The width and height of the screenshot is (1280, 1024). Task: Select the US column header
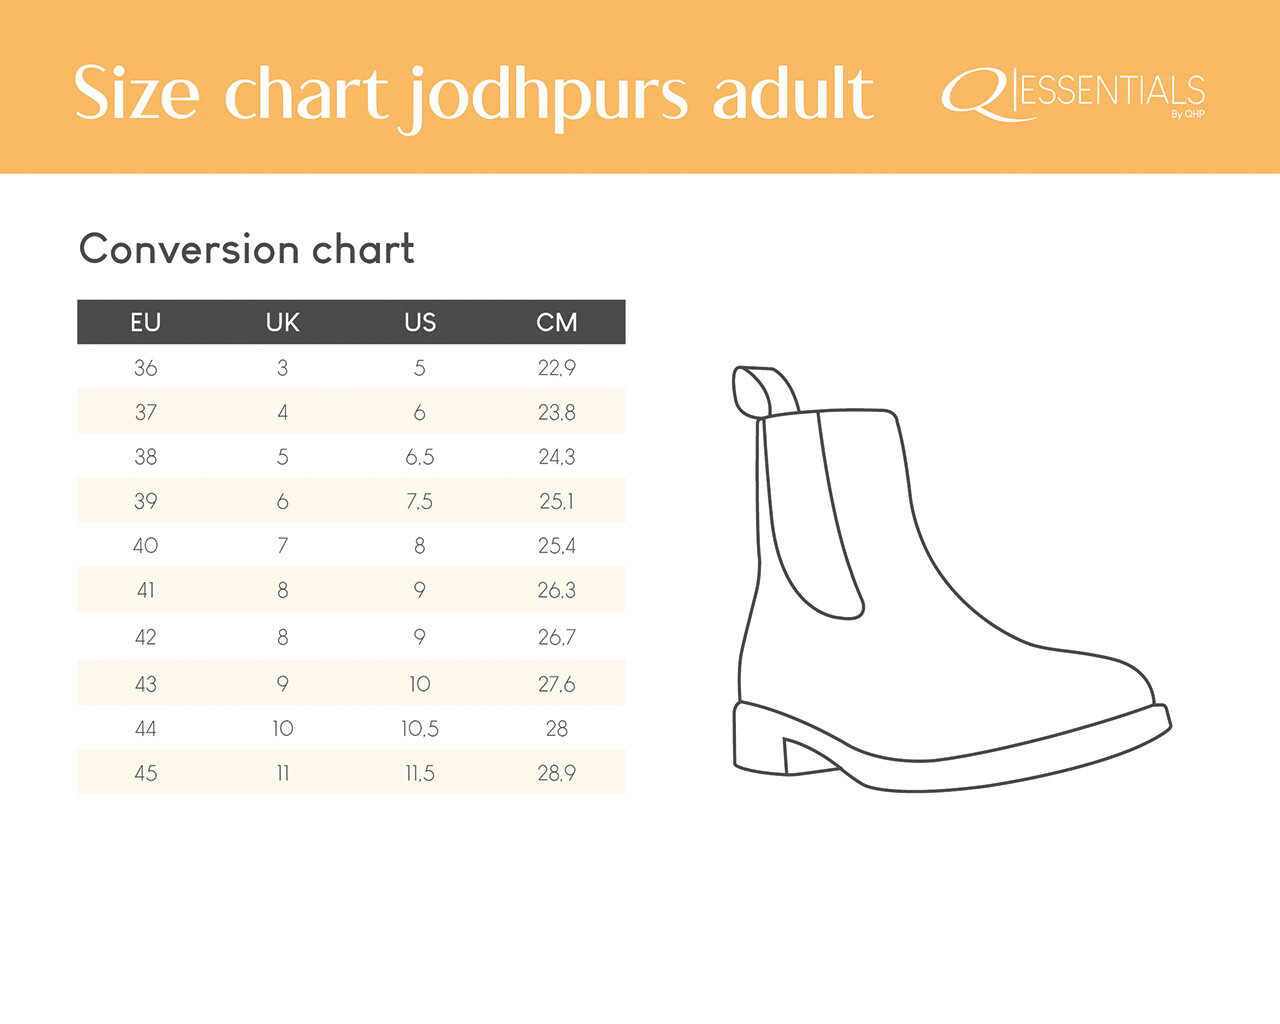(420, 322)
